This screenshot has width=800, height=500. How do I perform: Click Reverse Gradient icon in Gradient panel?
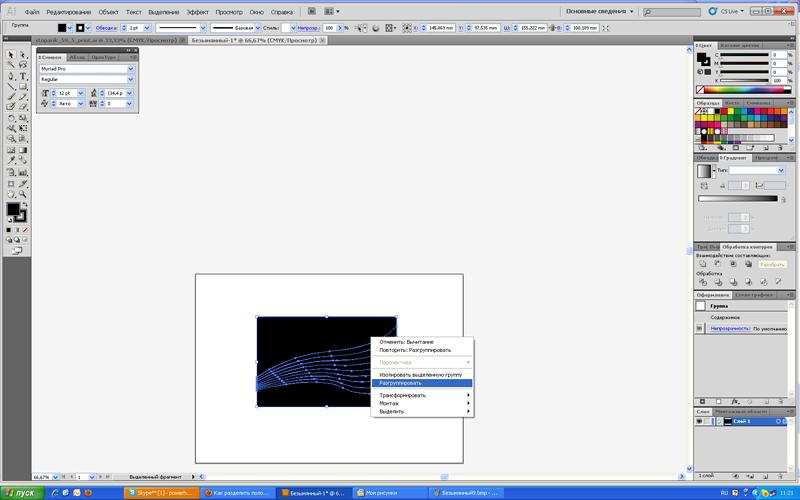pos(704,186)
